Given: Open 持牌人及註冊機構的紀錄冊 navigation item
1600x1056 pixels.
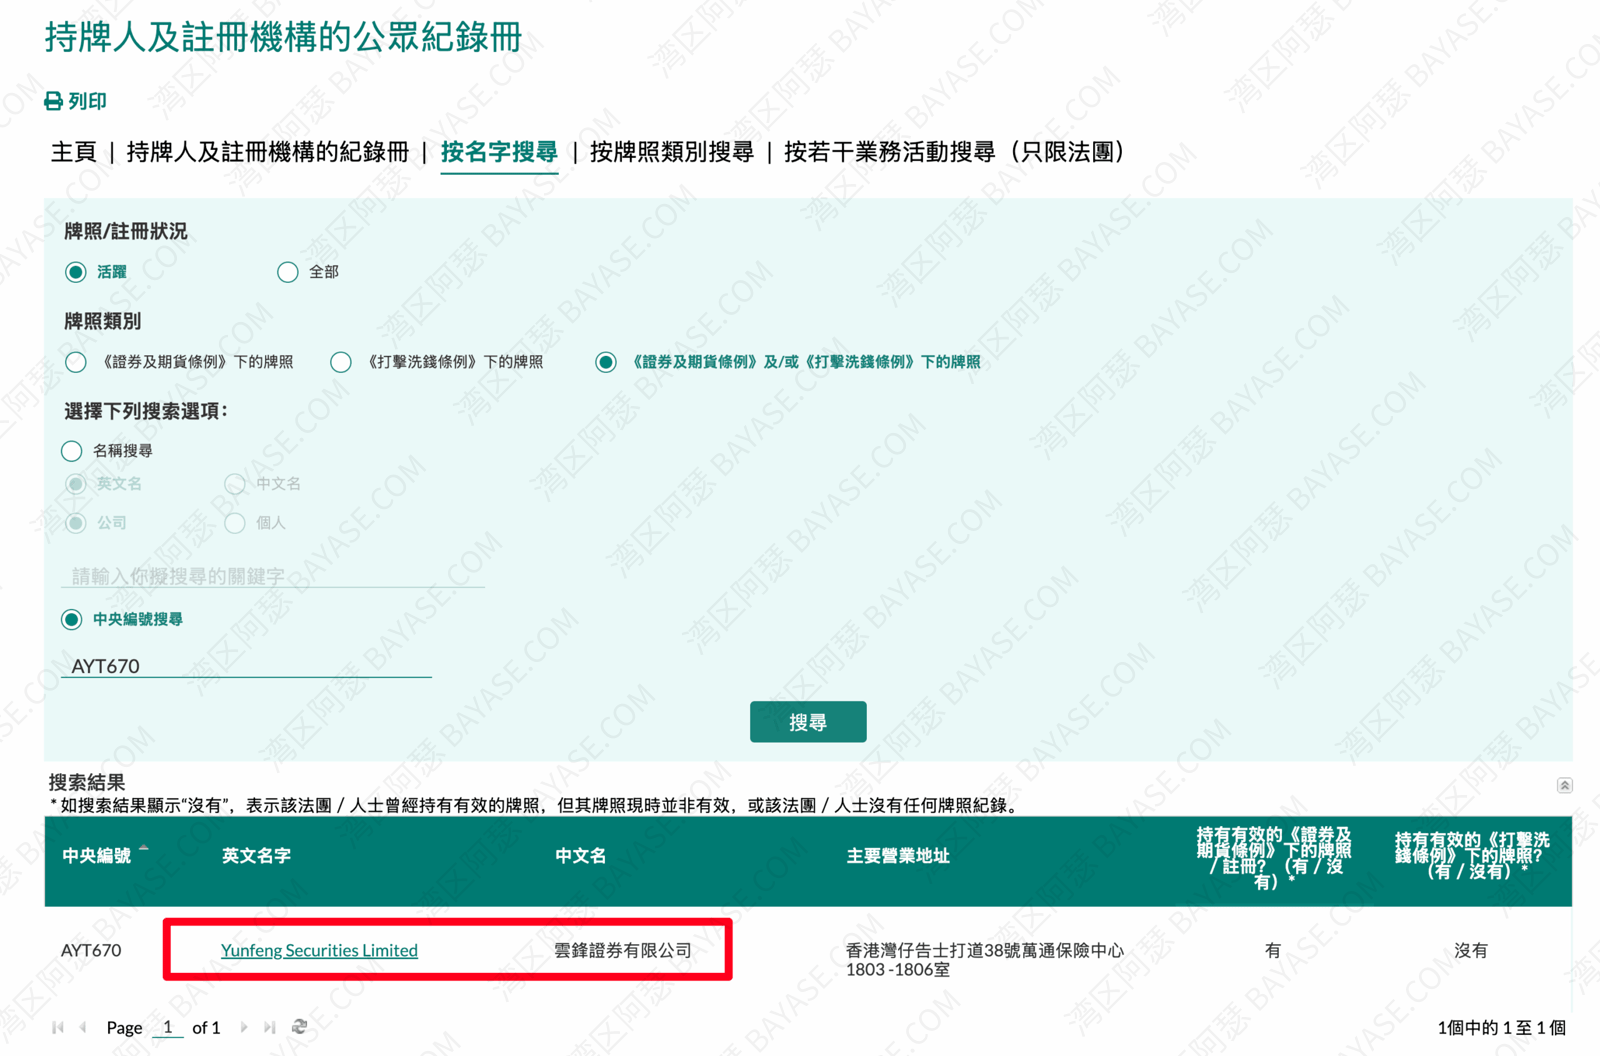Looking at the screenshot, I should pyautogui.click(x=267, y=152).
